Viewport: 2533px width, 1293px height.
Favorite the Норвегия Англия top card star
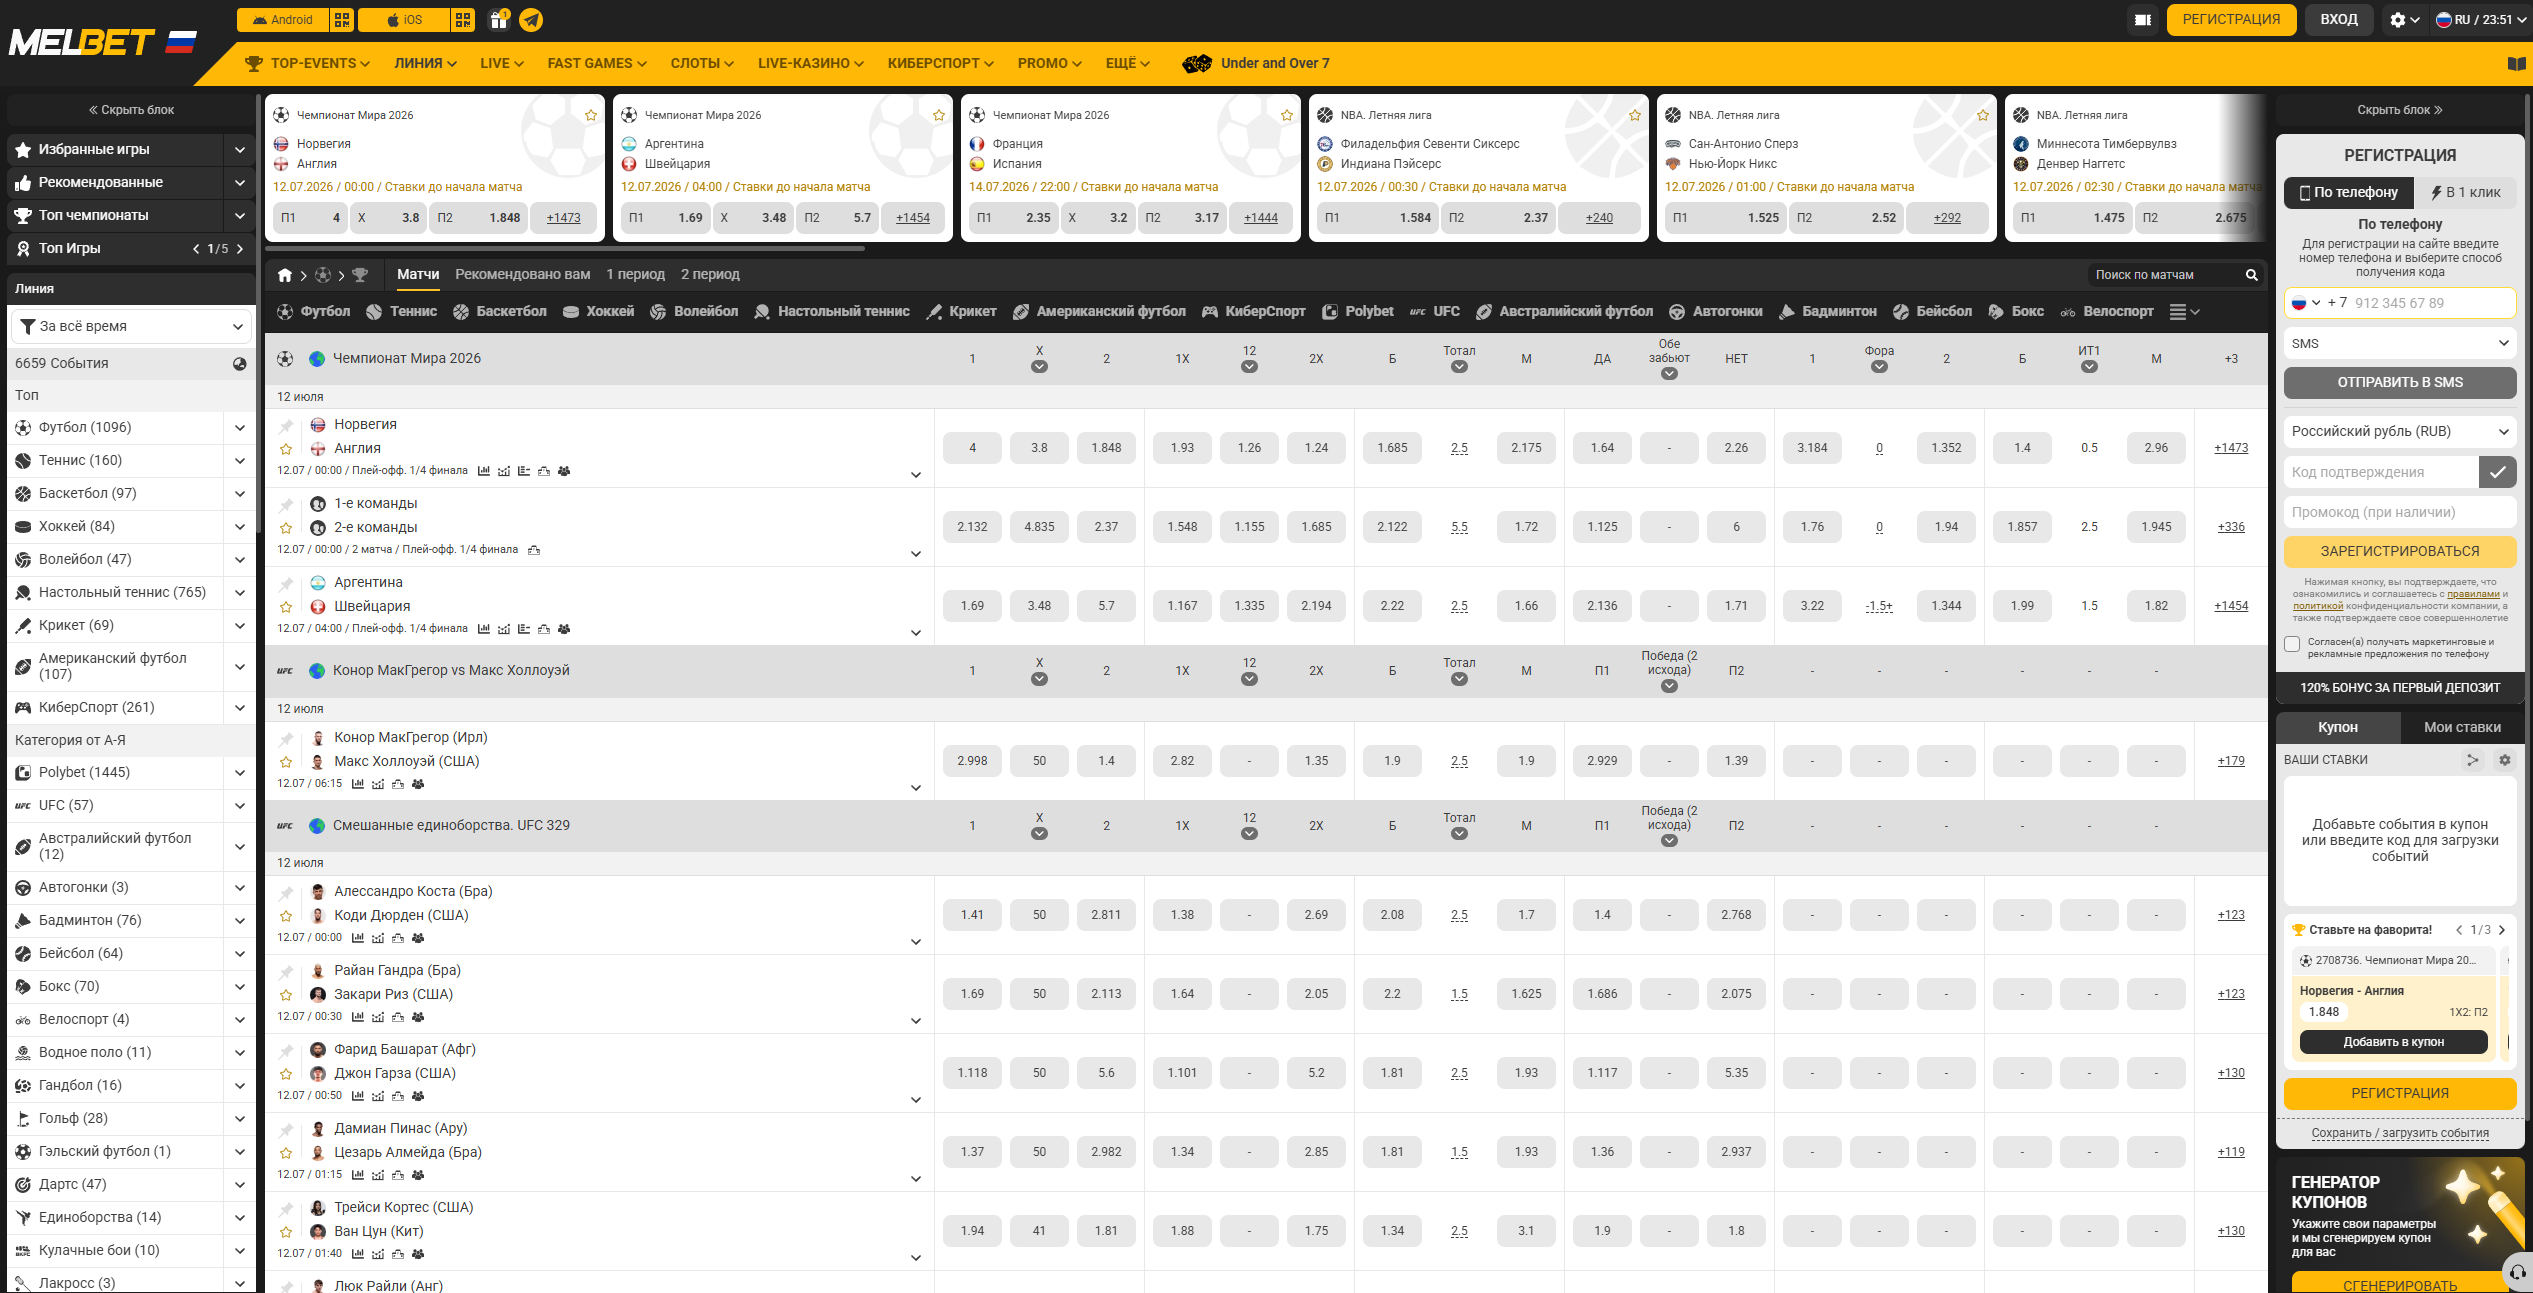[x=591, y=116]
